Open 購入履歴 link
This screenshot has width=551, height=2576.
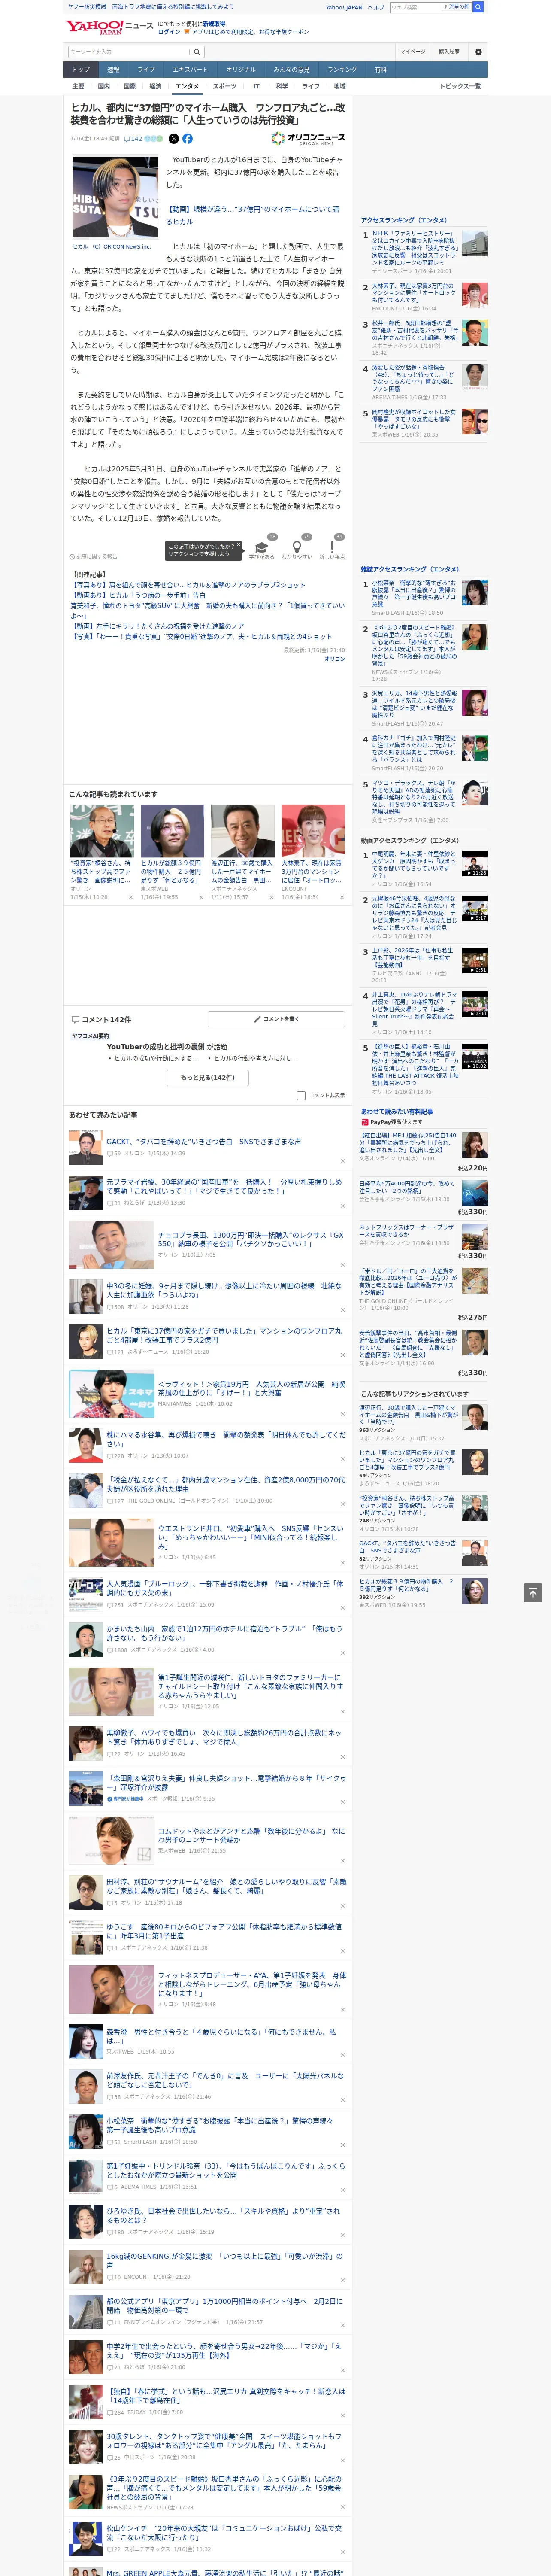[x=449, y=52]
